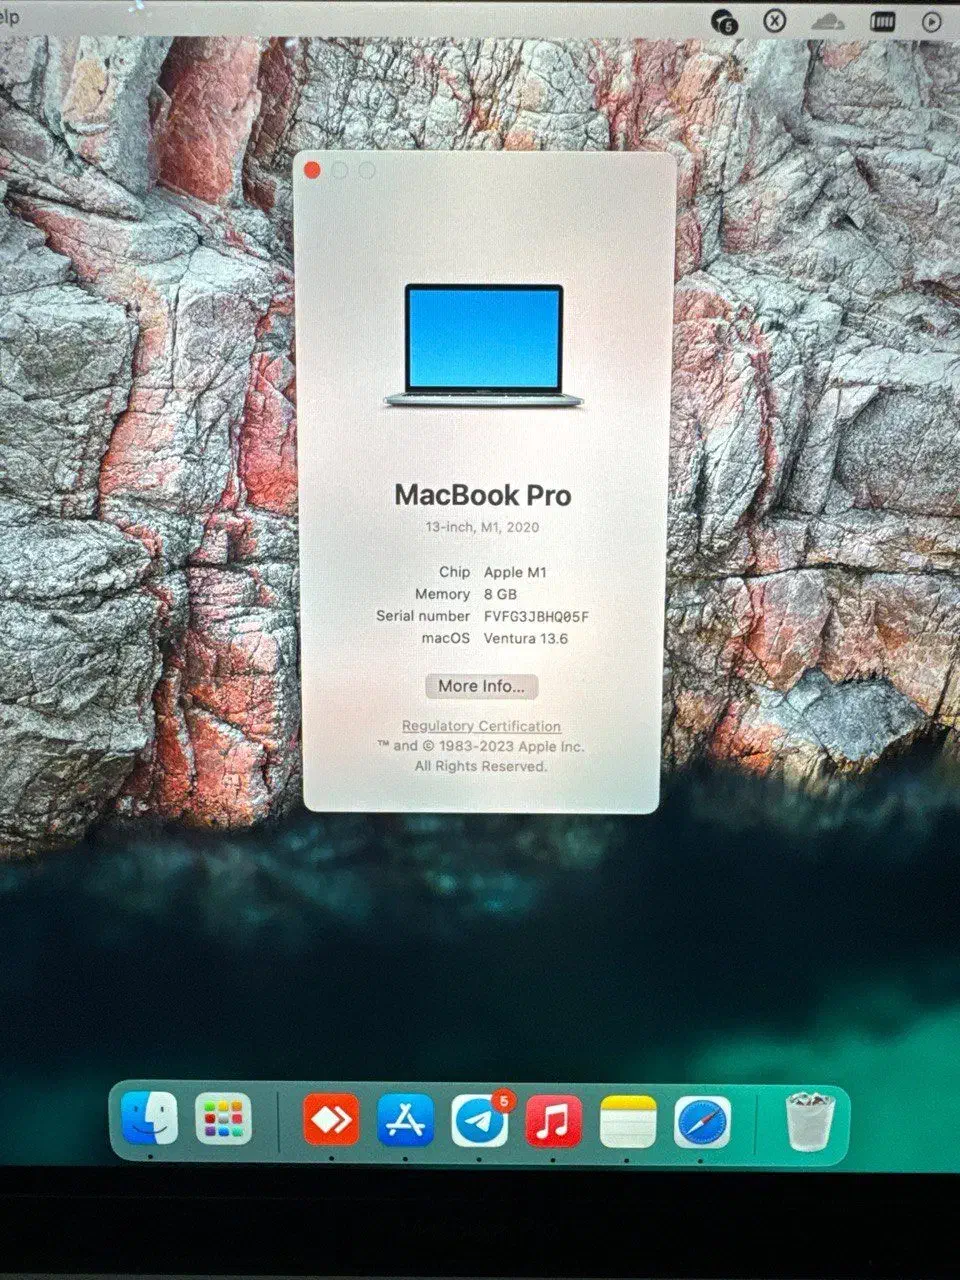Image resolution: width=960 pixels, height=1280 pixels.
Task: Click the circled X menu bar icon
Action: (775, 20)
